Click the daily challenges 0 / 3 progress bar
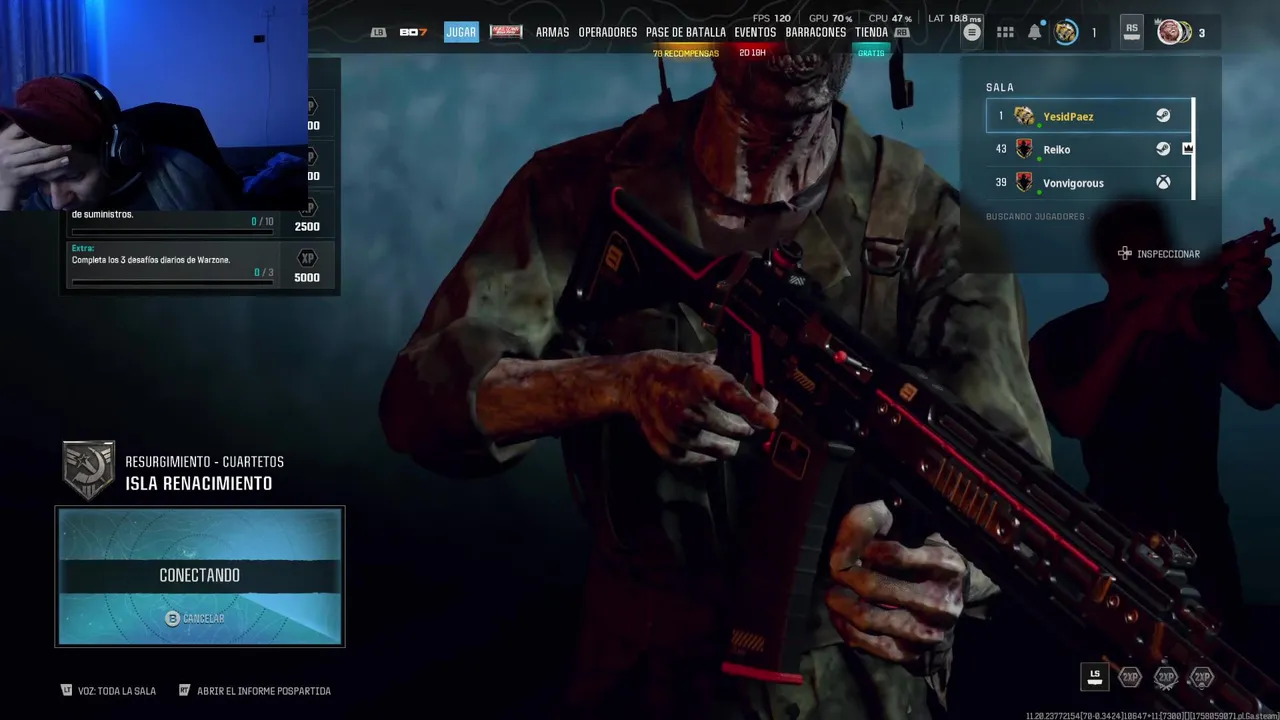This screenshot has width=1280, height=720. 172,283
